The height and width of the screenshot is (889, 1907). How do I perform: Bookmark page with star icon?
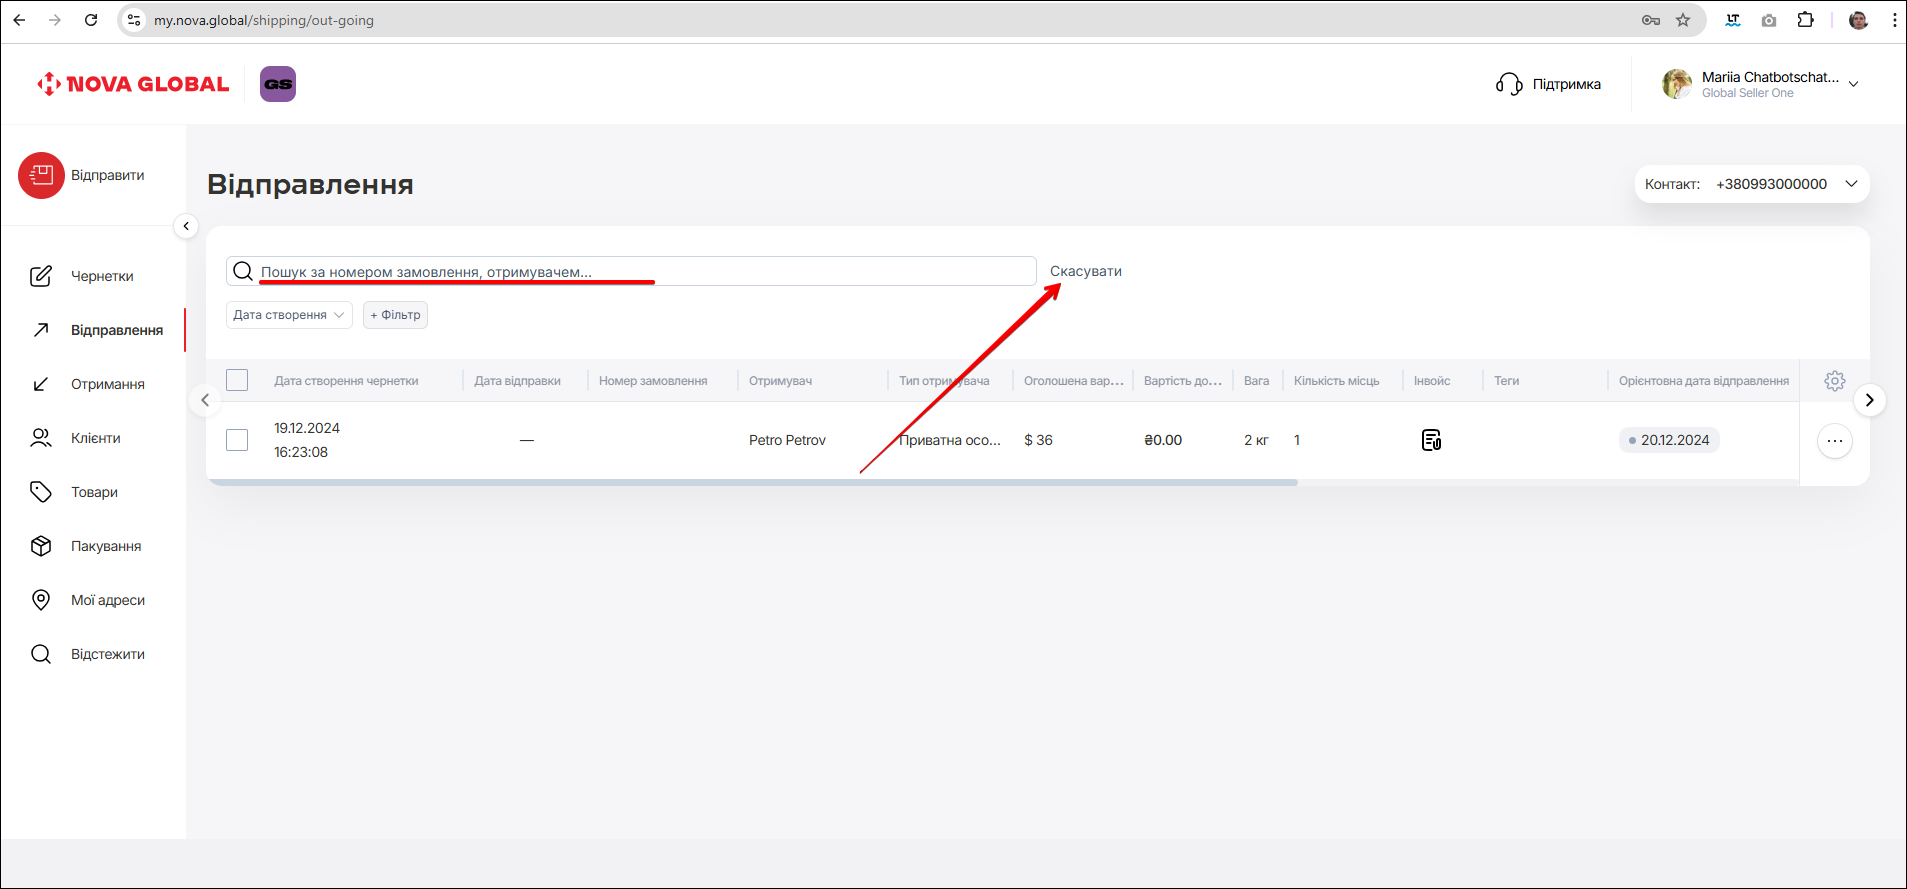(1683, 20)
